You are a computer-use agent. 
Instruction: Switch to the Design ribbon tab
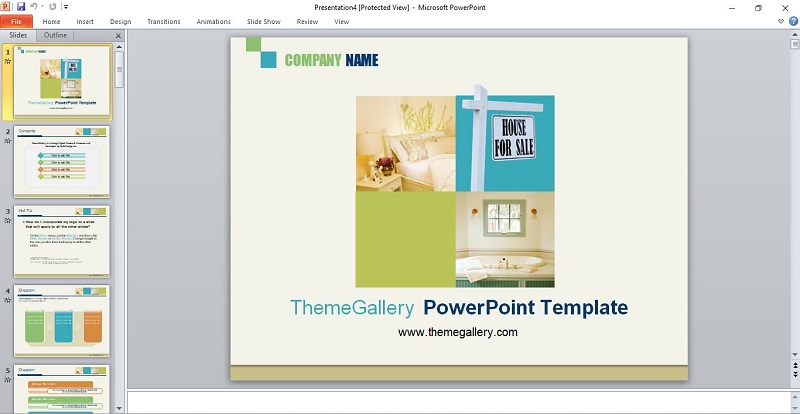click(x=120, y=21)
